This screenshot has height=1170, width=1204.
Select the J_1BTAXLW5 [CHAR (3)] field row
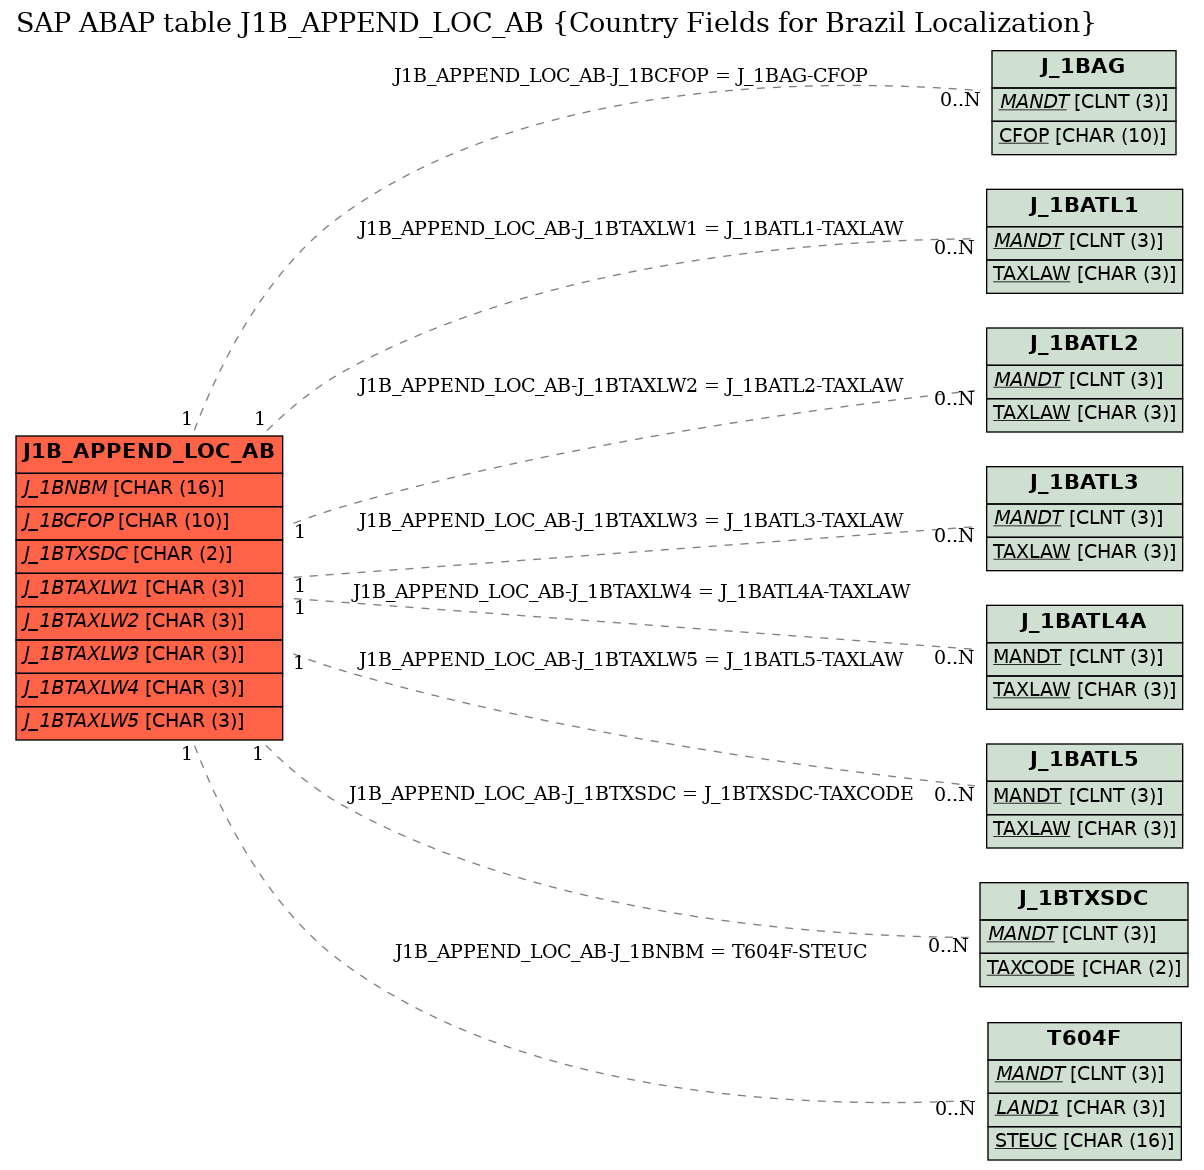pos(149,722)
